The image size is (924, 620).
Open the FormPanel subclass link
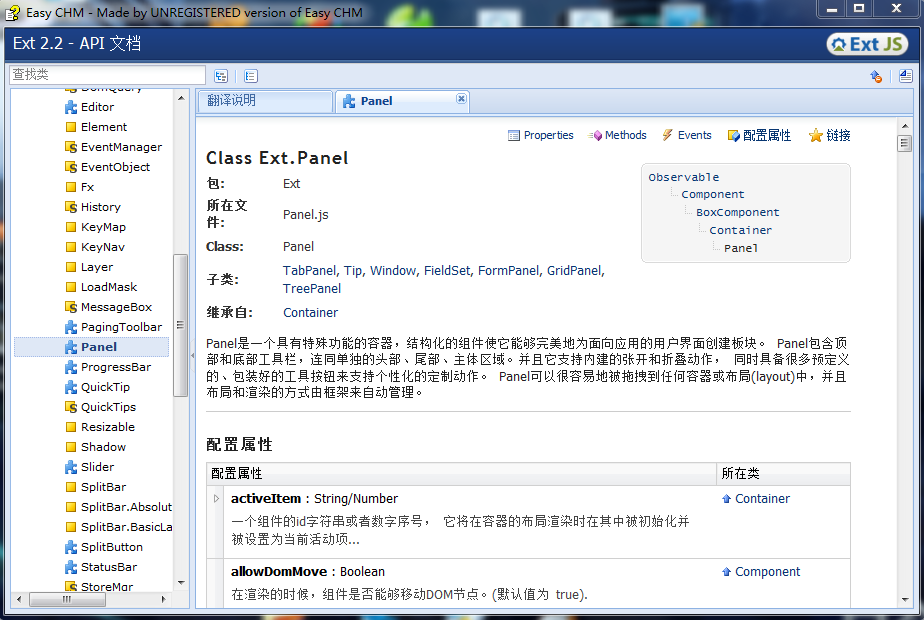(x=508, y=271)
